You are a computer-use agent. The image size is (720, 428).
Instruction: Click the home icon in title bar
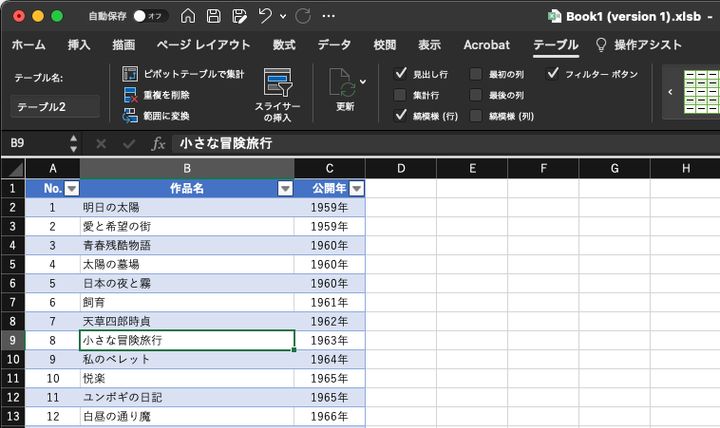point(188,16)
